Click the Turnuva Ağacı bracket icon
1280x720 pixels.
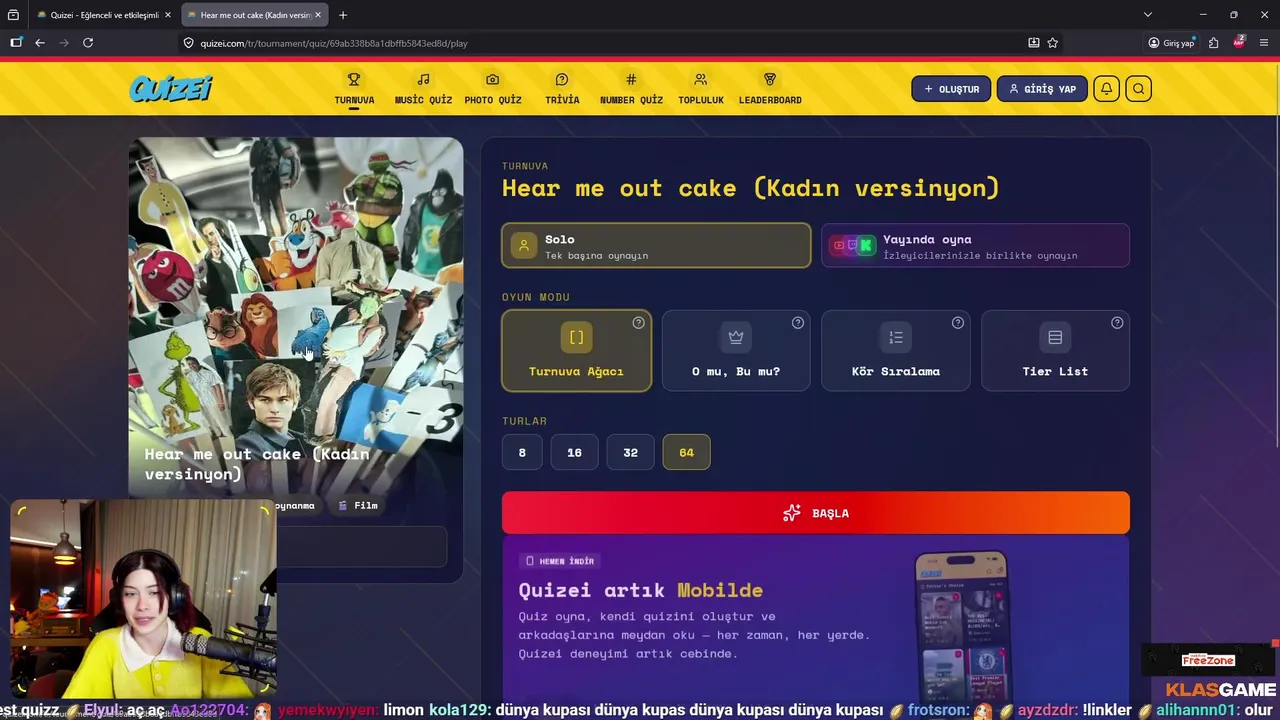576,338
